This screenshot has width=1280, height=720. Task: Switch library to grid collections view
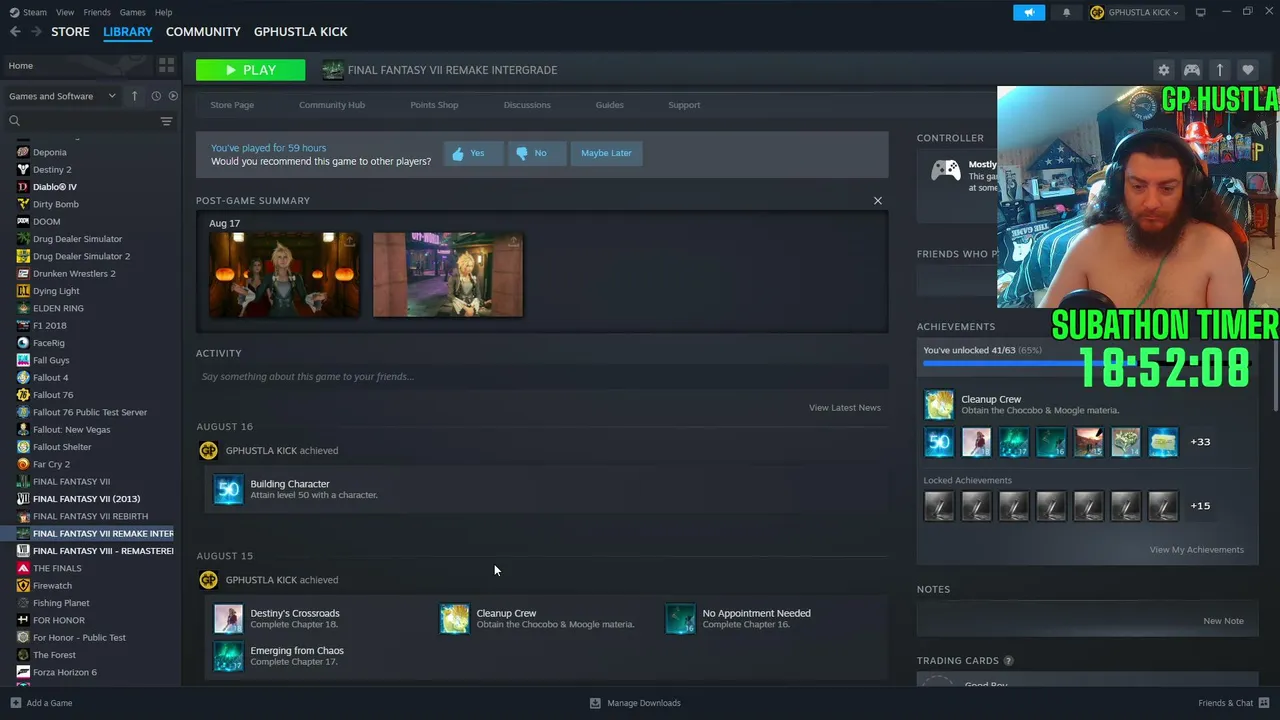[166, 65]
